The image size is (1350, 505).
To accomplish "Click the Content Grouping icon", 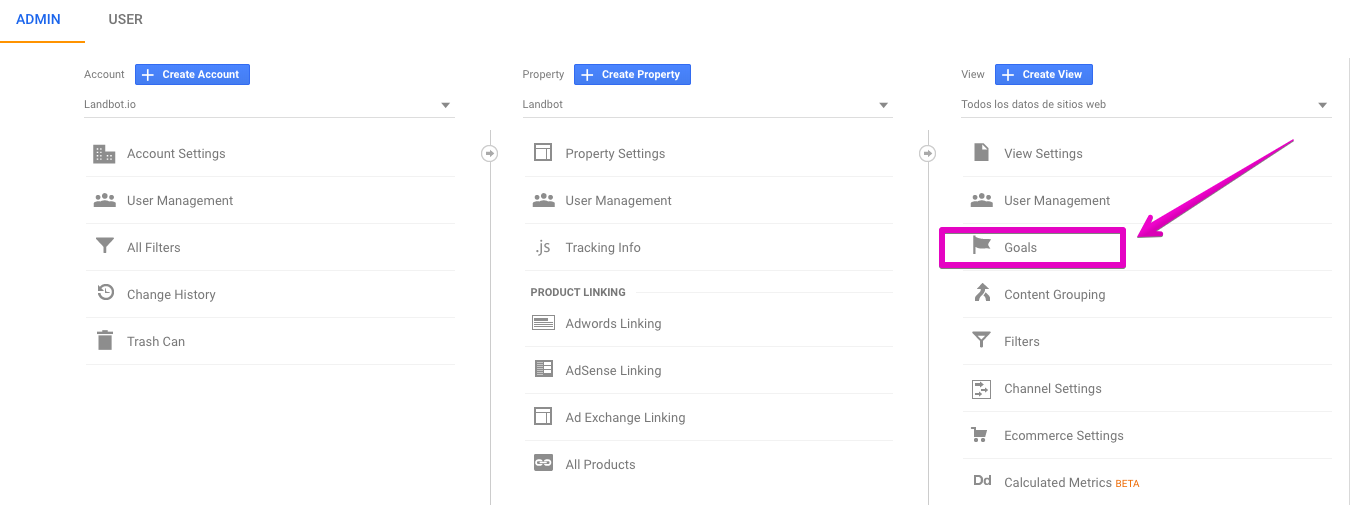I will coord(982,293).
